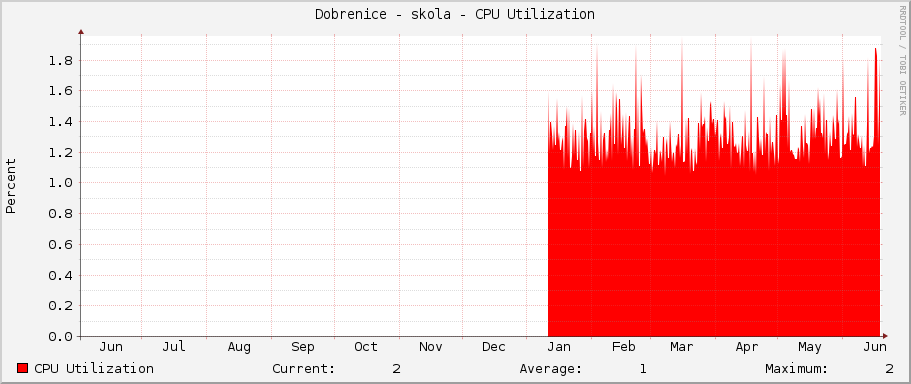The height and width of the screenshot is (384, 911).
Task: Click the 'Jul' month label
Action: [174, 347]
